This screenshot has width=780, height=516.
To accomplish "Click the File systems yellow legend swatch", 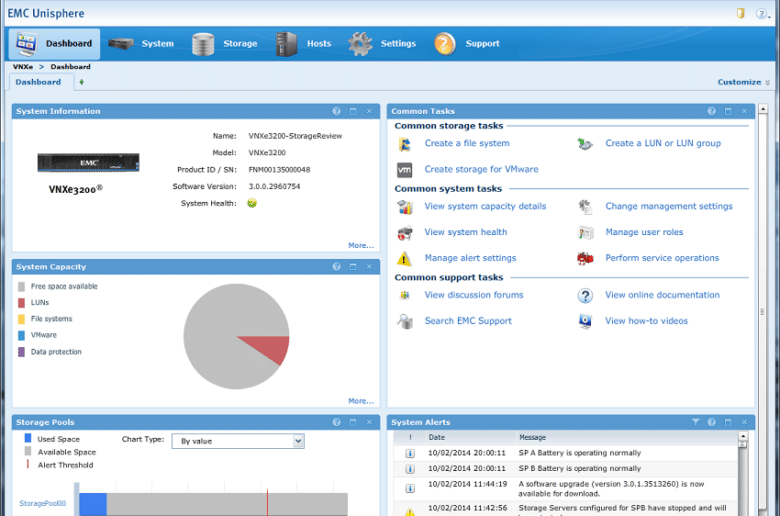I will [x=21, y=319].
